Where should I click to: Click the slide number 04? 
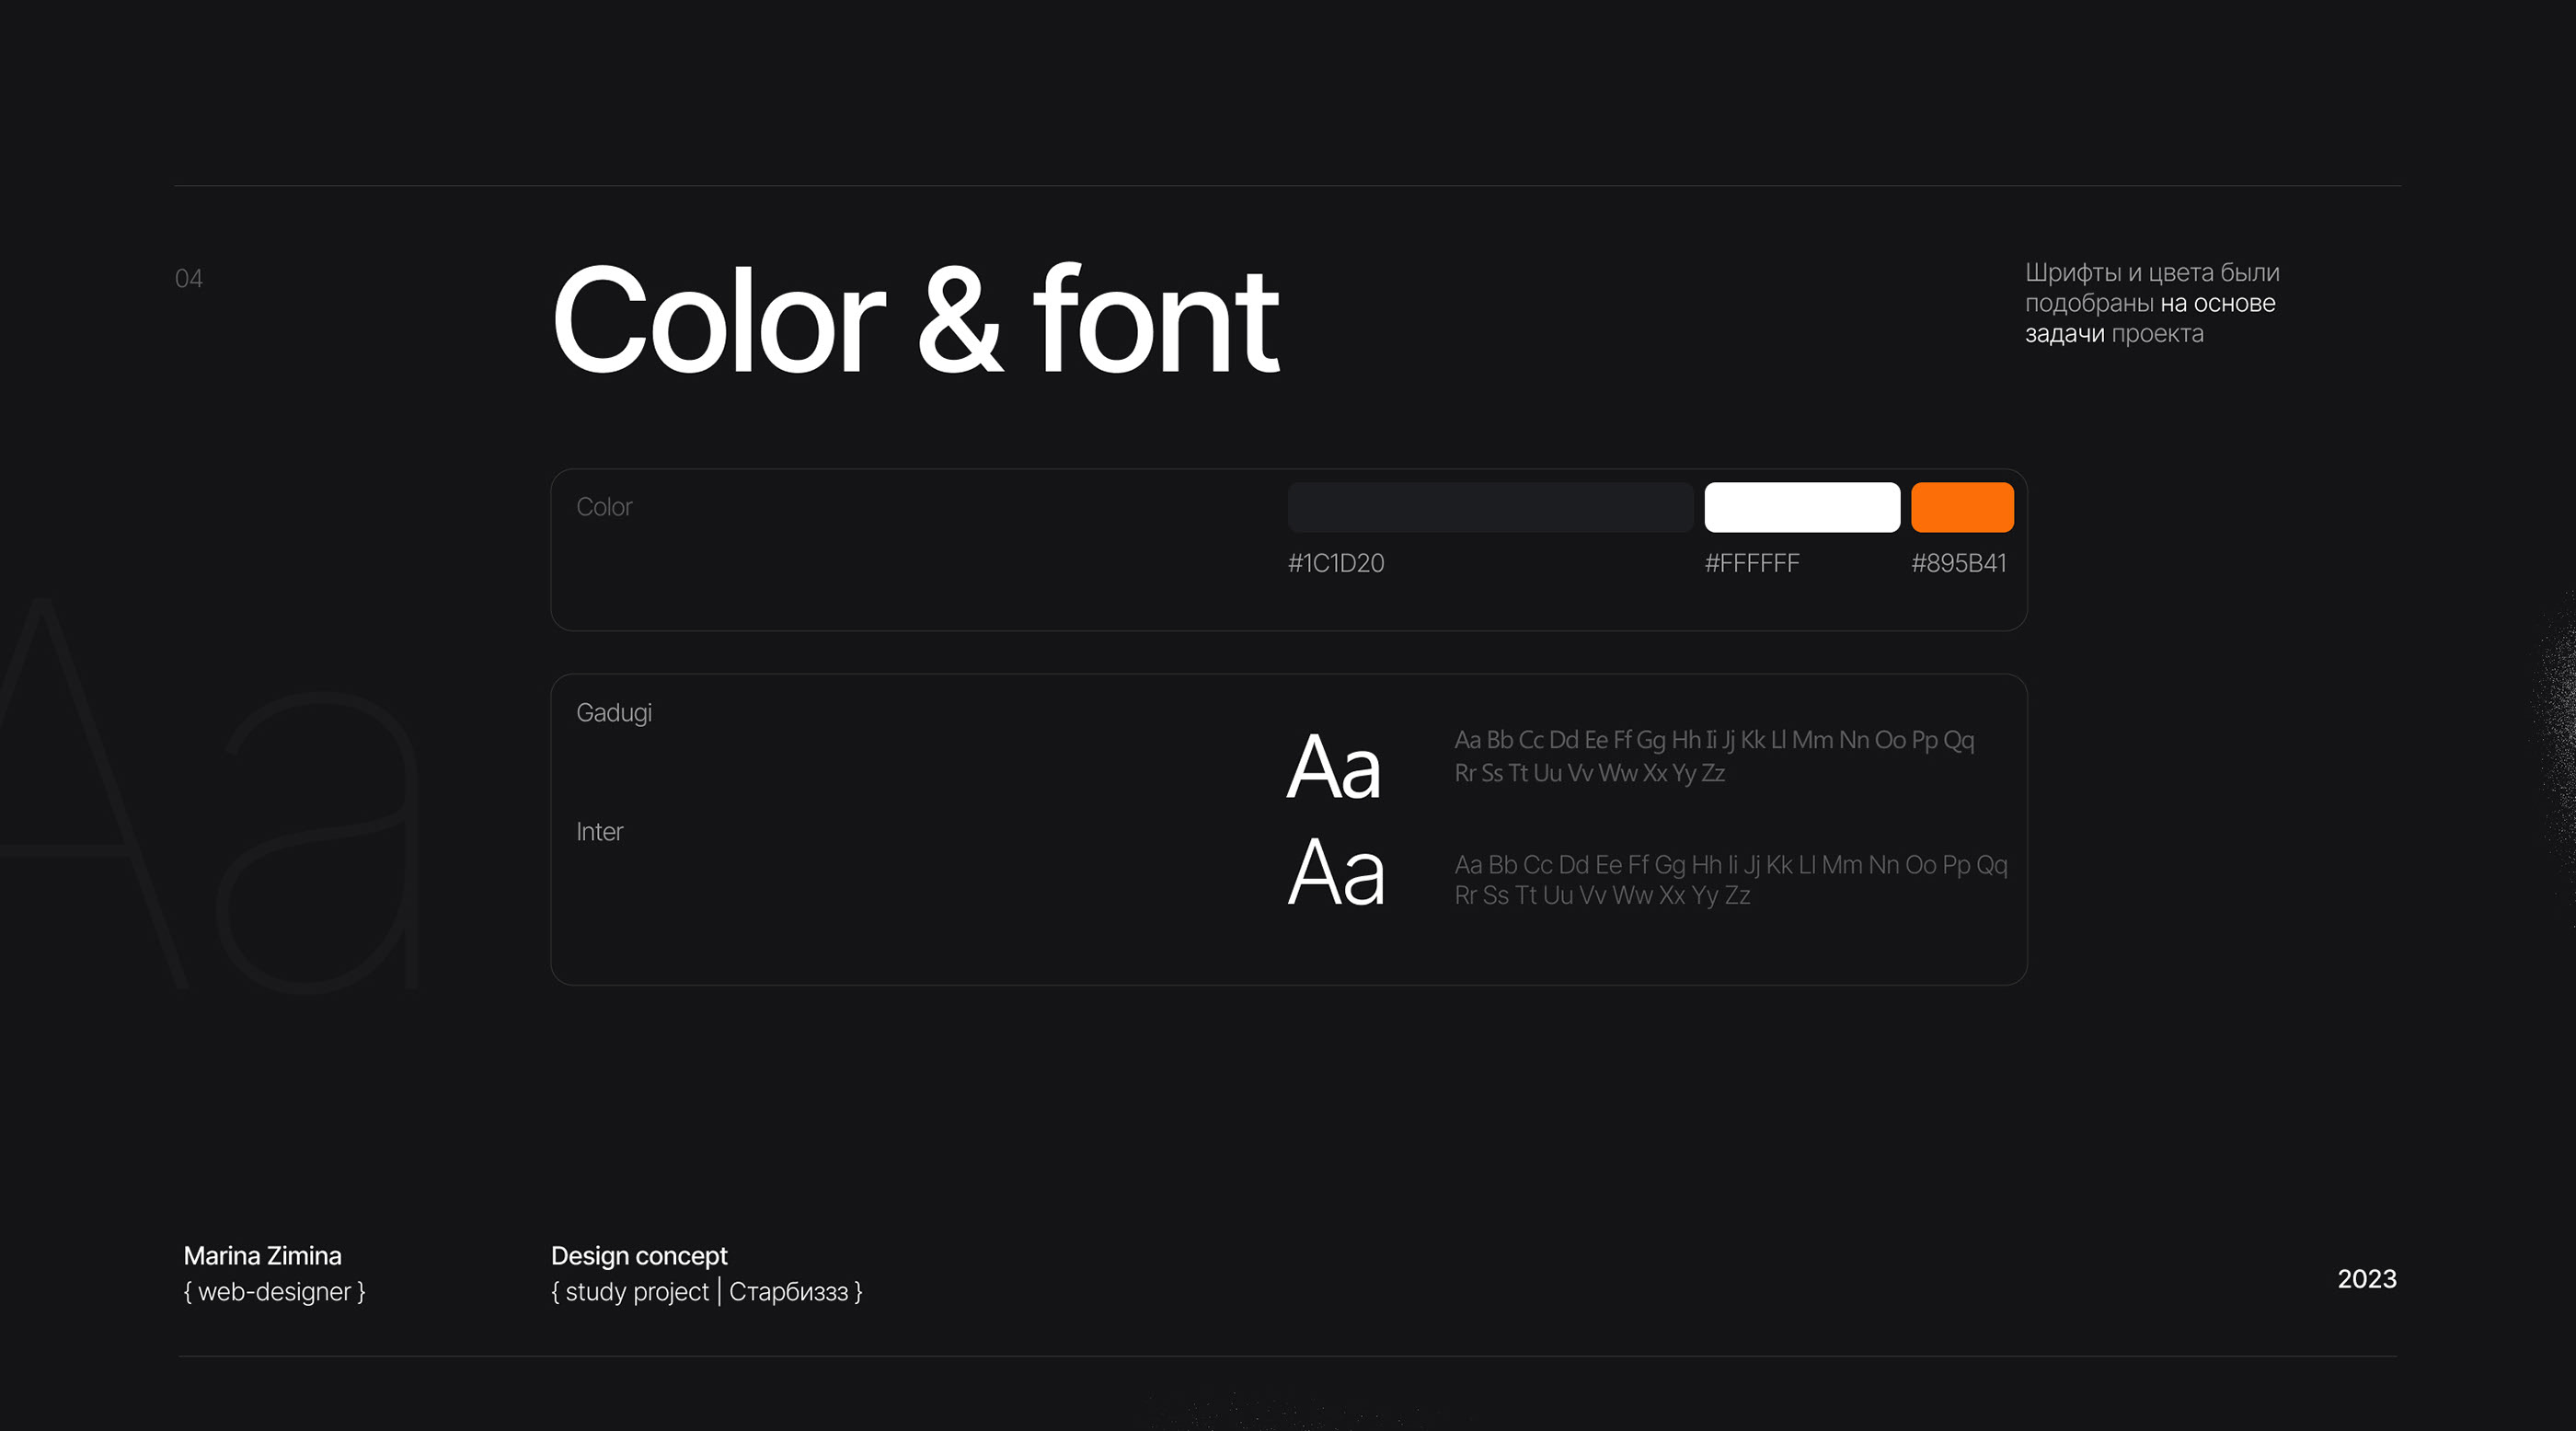click(189, 279)
